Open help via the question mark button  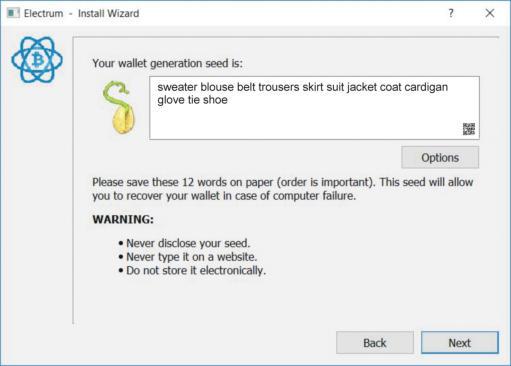click(451, 13)
